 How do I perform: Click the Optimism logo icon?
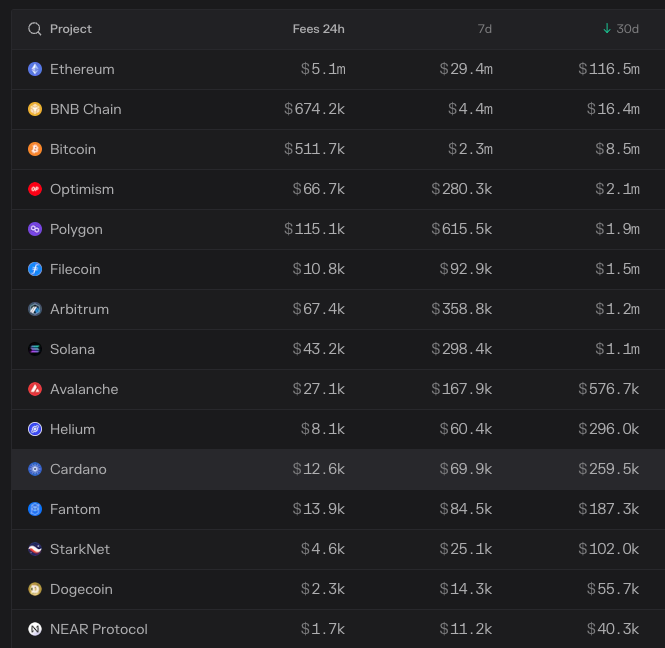(35, 189)
